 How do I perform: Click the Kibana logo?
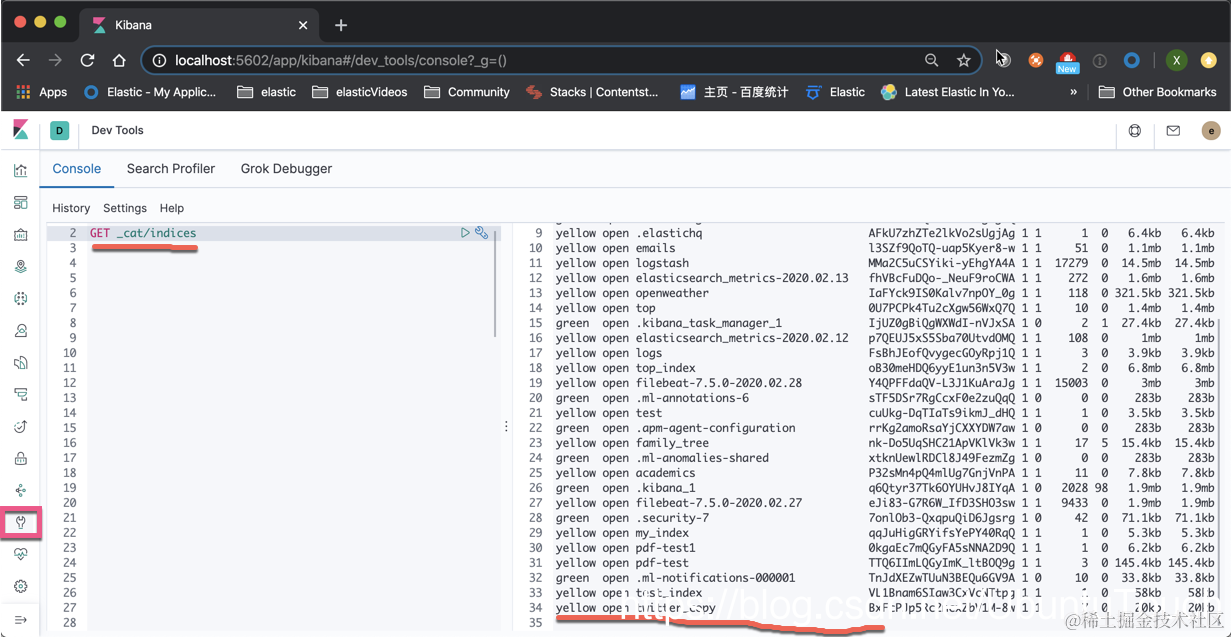(20, 130)
